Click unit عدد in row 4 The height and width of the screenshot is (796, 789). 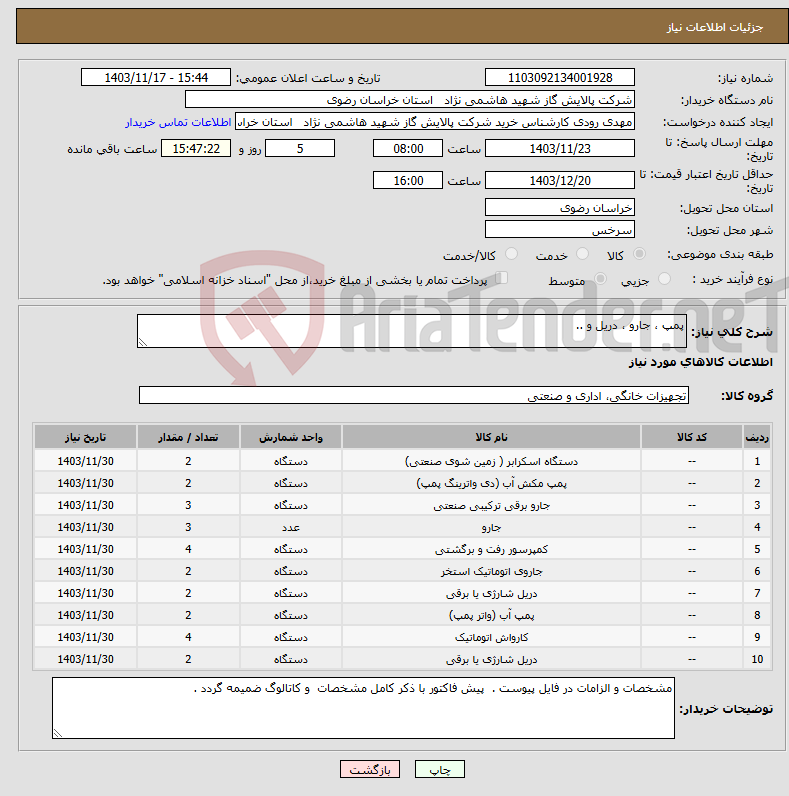point(291,527)
